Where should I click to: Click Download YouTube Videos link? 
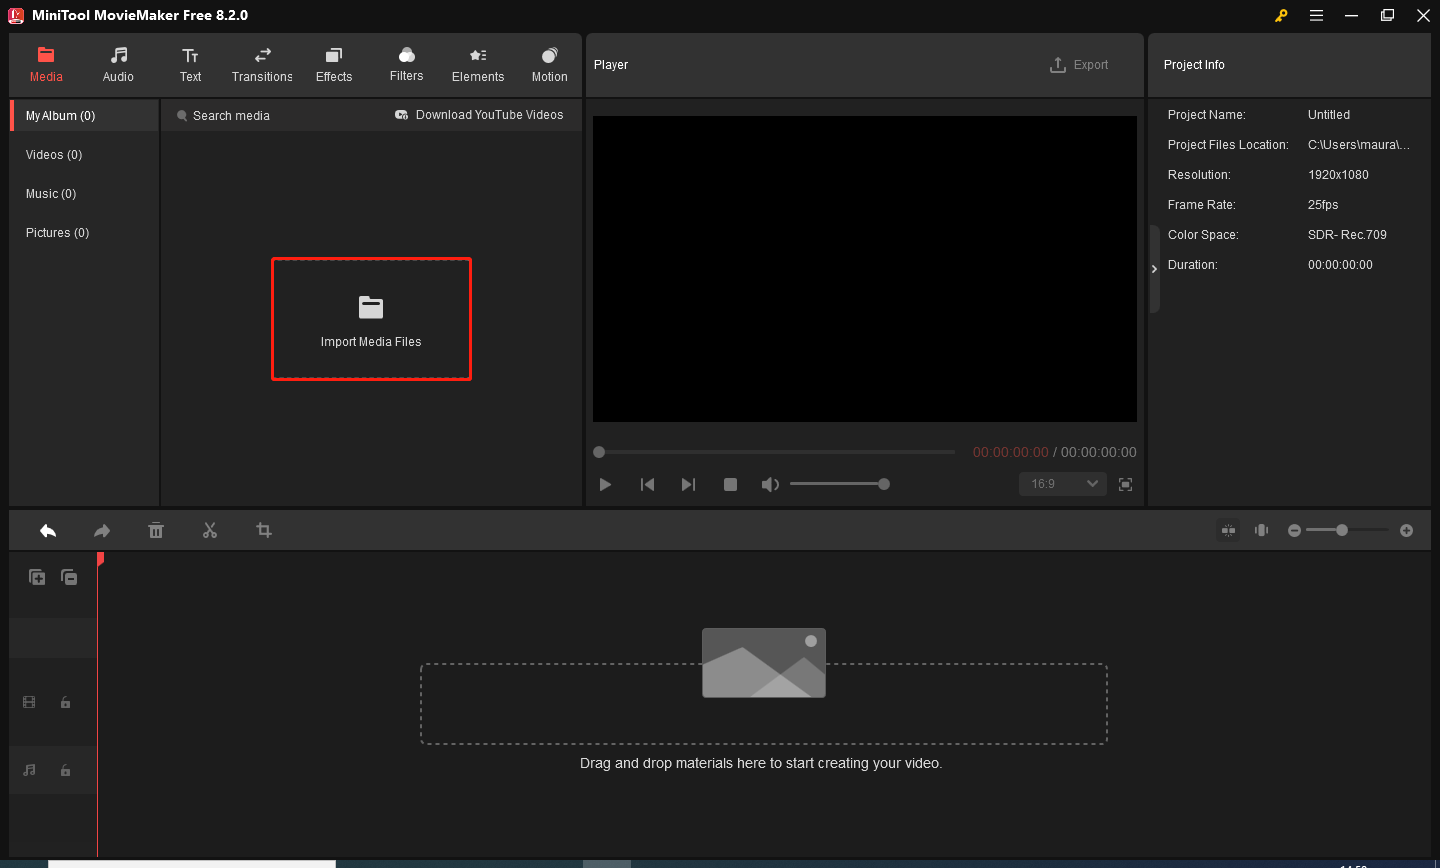(479, 115)
